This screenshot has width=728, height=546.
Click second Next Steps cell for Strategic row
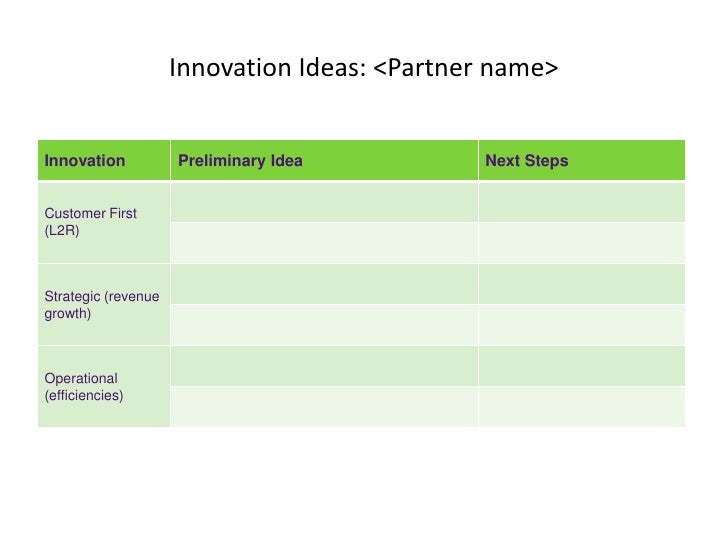click(582, 325)
